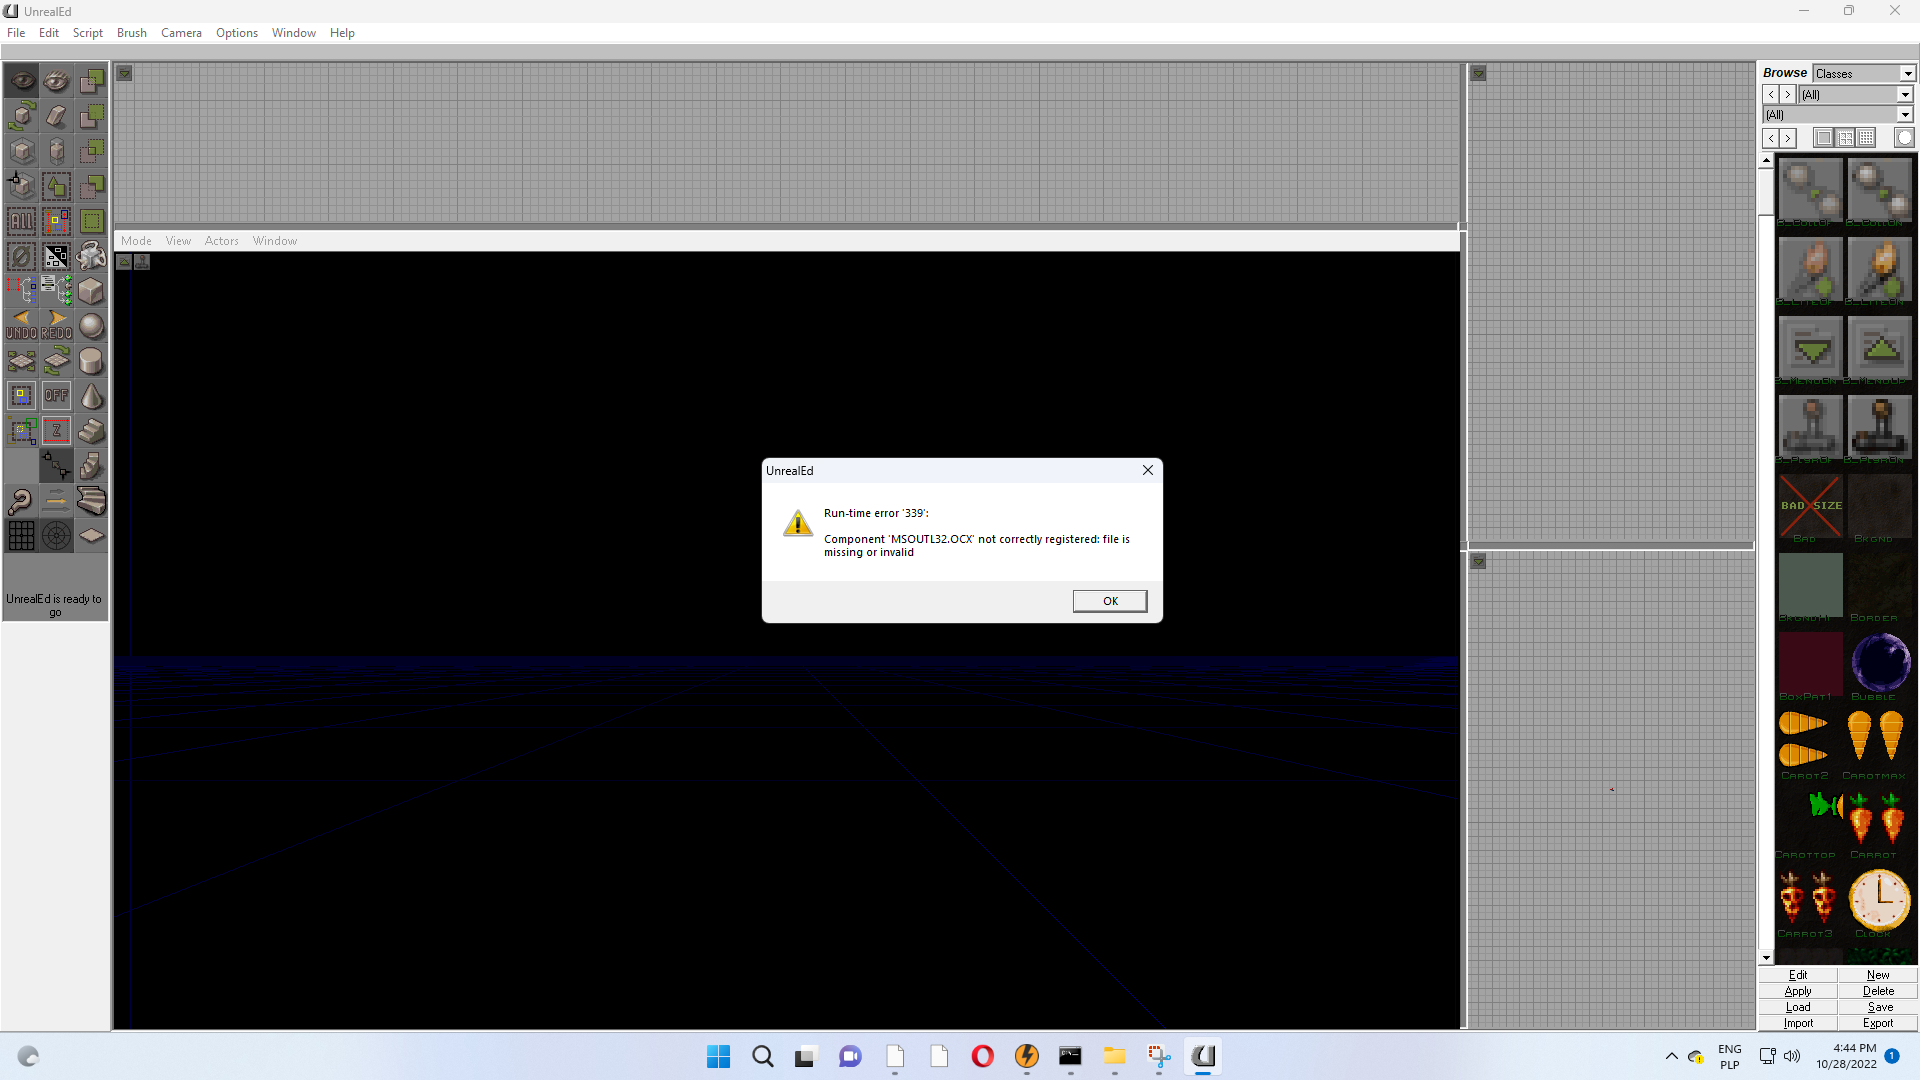Screen dimensions: 1920x1080
Task: Toggle the grid snap icon
Action: point(22,536)
